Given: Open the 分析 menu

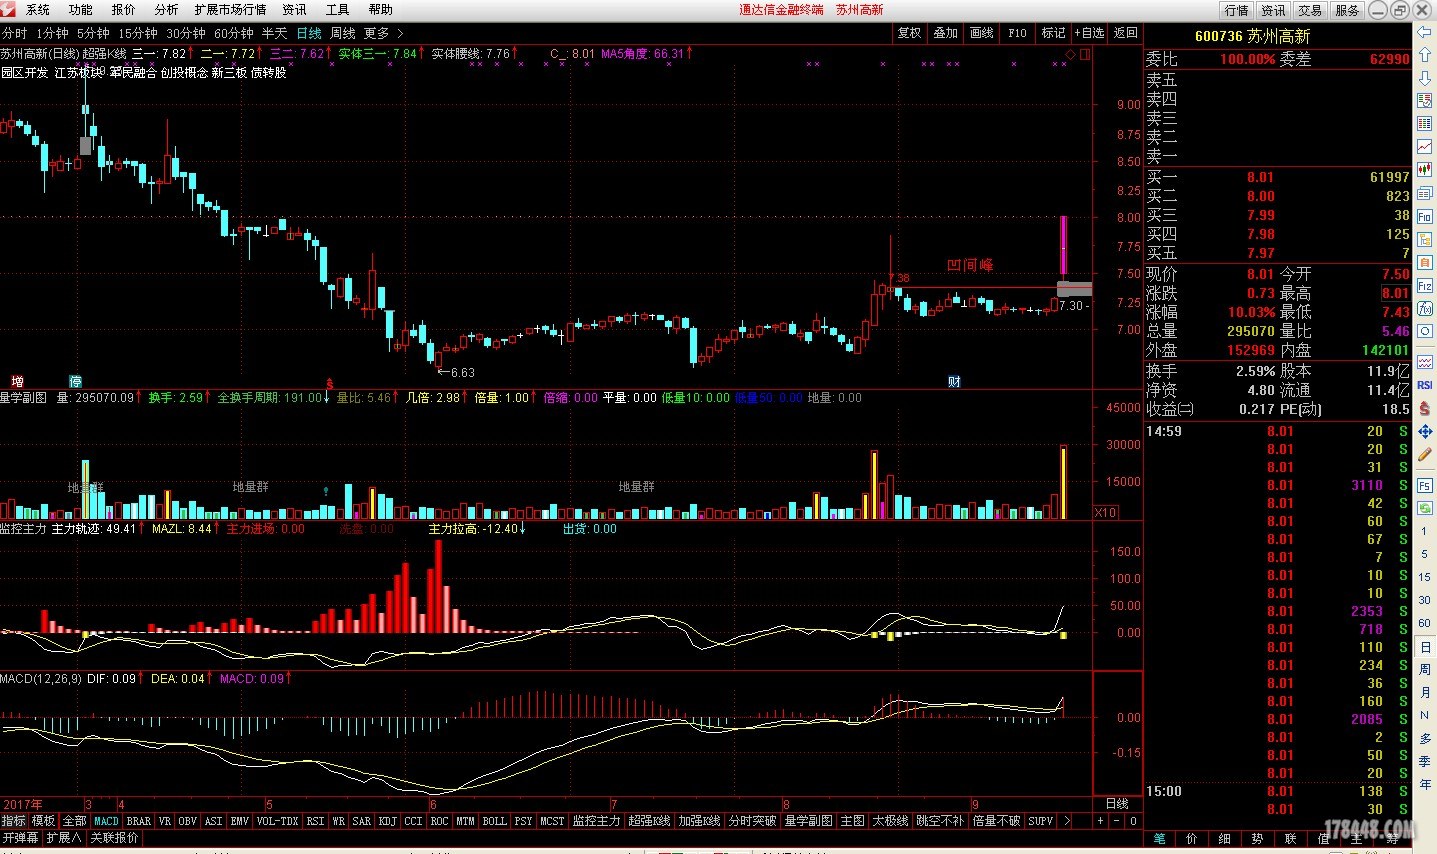Looking at the screenshot, I should coord(166,10).
